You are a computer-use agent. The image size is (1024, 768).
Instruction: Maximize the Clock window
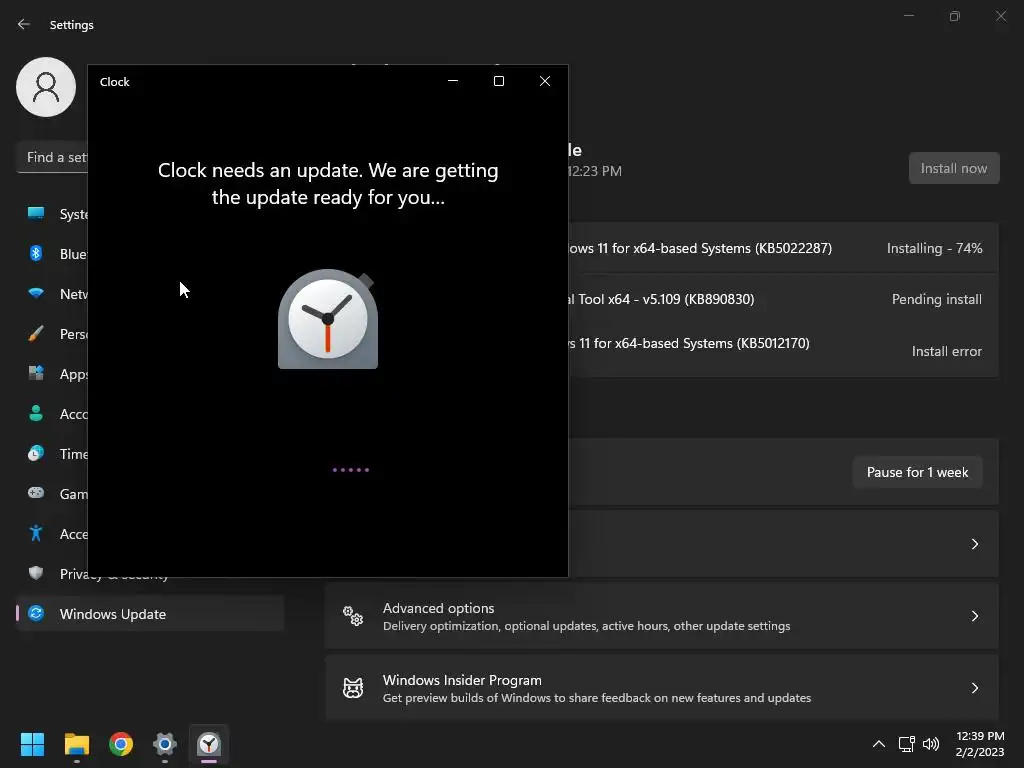click(499, 81)
